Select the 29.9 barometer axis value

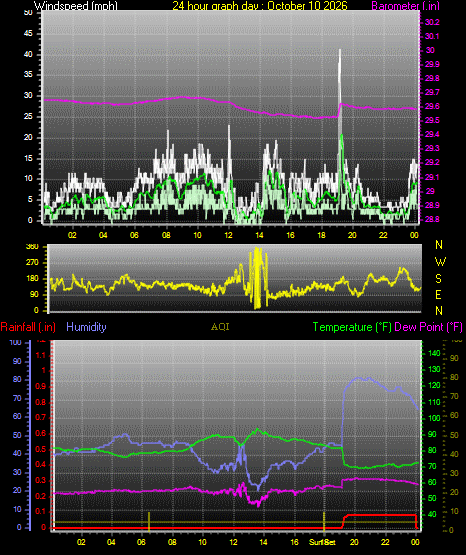pos(432,64)
